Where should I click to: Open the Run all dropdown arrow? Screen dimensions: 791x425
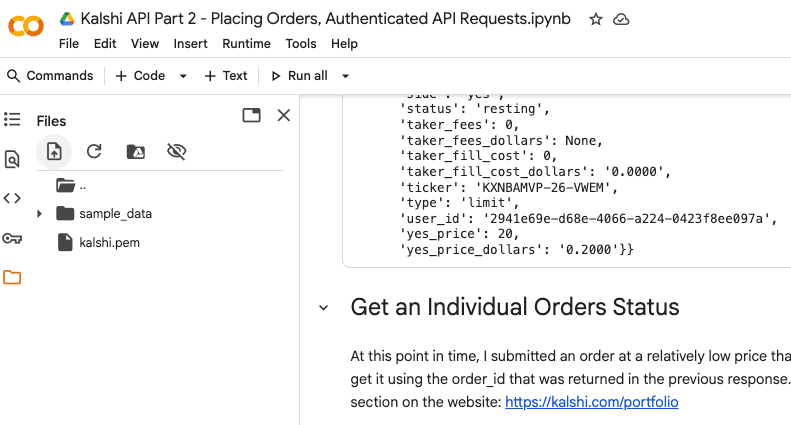(x=345, y=76)
